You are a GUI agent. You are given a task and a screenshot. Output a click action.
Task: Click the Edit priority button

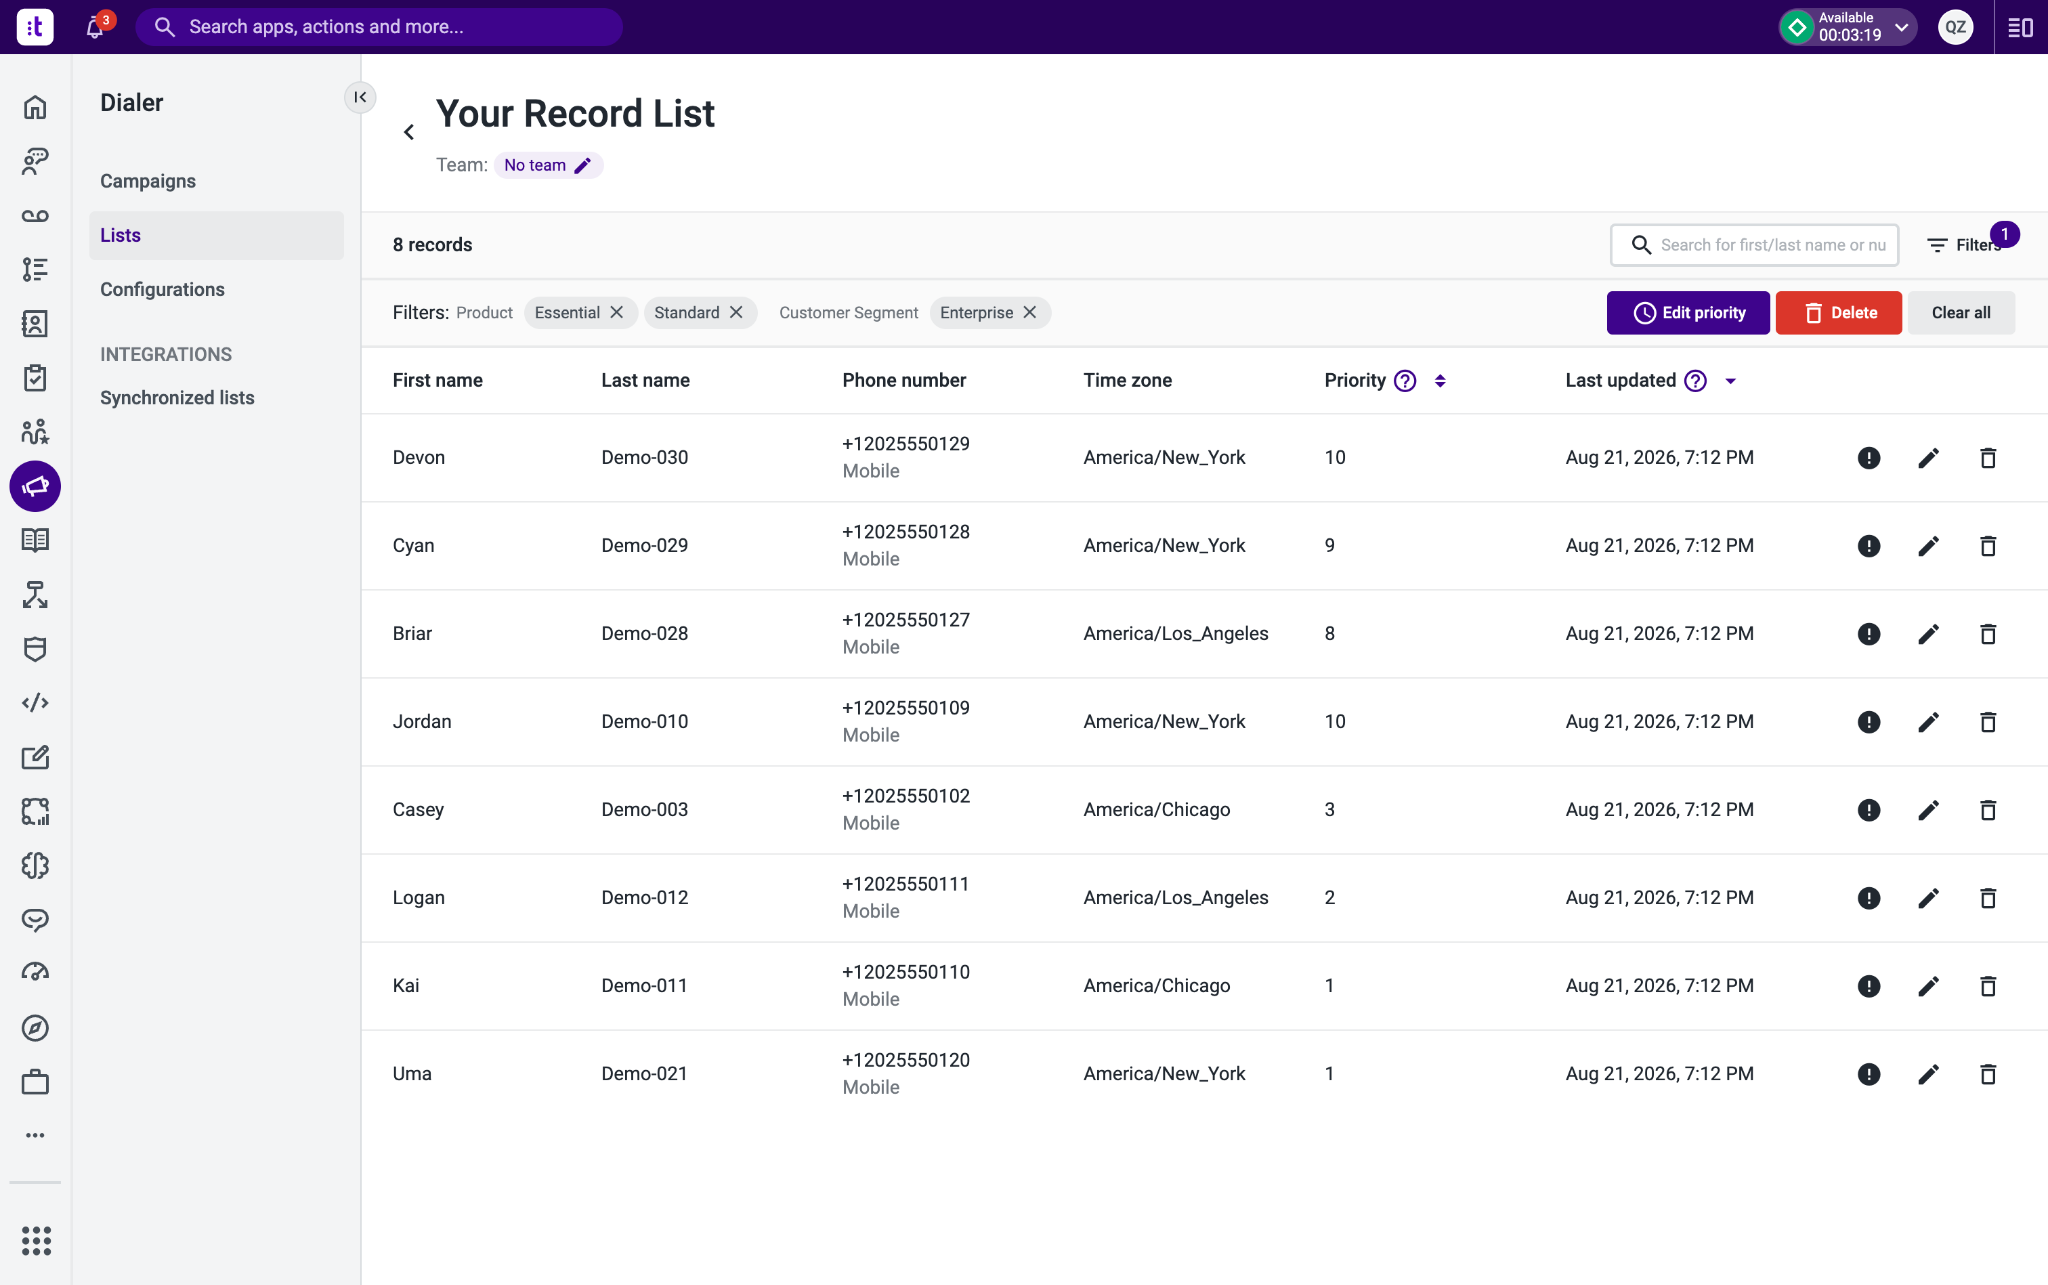[1688, 313]
